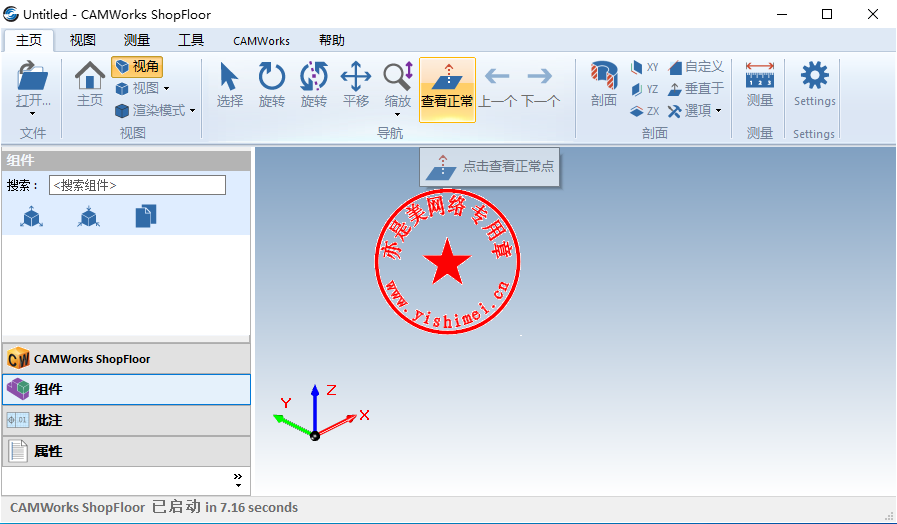897x524 pixels.
Task: Click the collapse-all cube icon in 组件 panel
Action: [x=89, y=217]
